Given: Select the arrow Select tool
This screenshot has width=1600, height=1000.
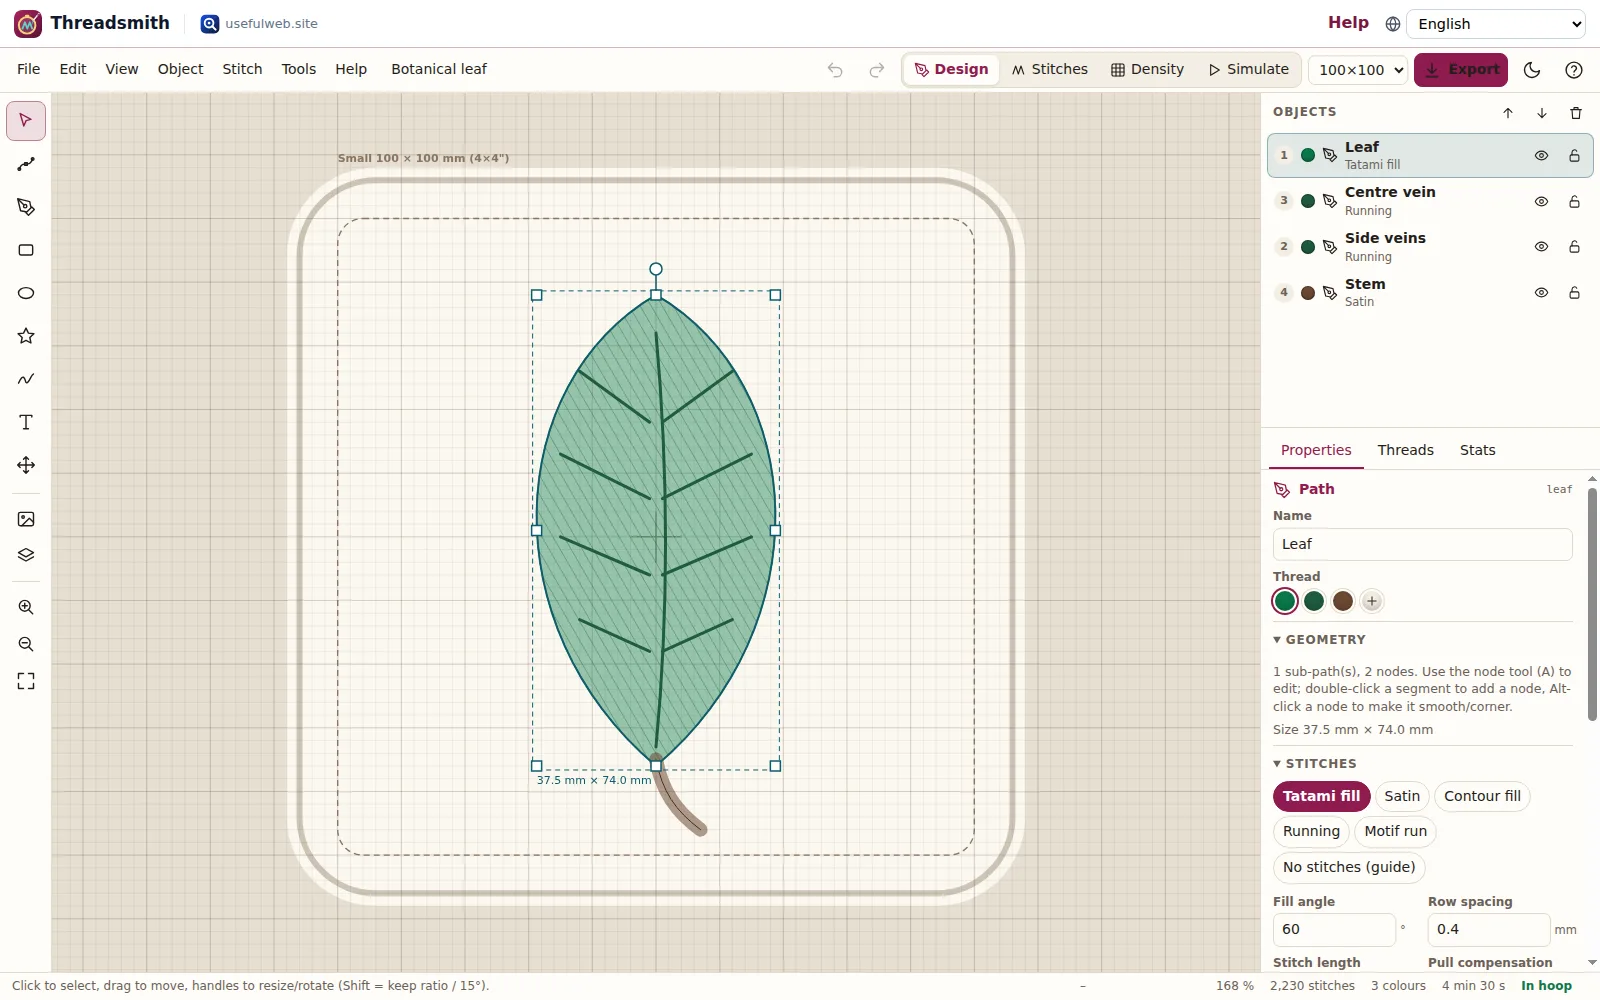Looking at the screenshot, I should [26, 121].
